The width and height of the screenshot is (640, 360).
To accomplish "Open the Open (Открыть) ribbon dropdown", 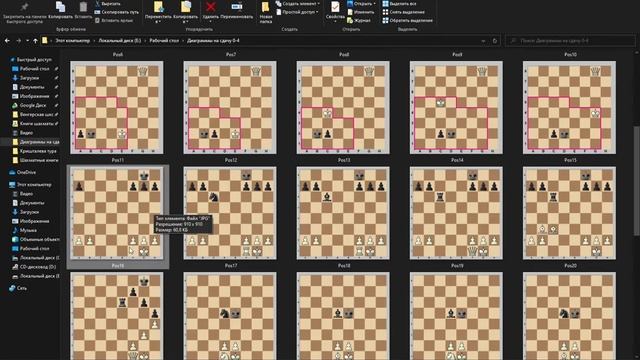I will click(x=361, y=4).
